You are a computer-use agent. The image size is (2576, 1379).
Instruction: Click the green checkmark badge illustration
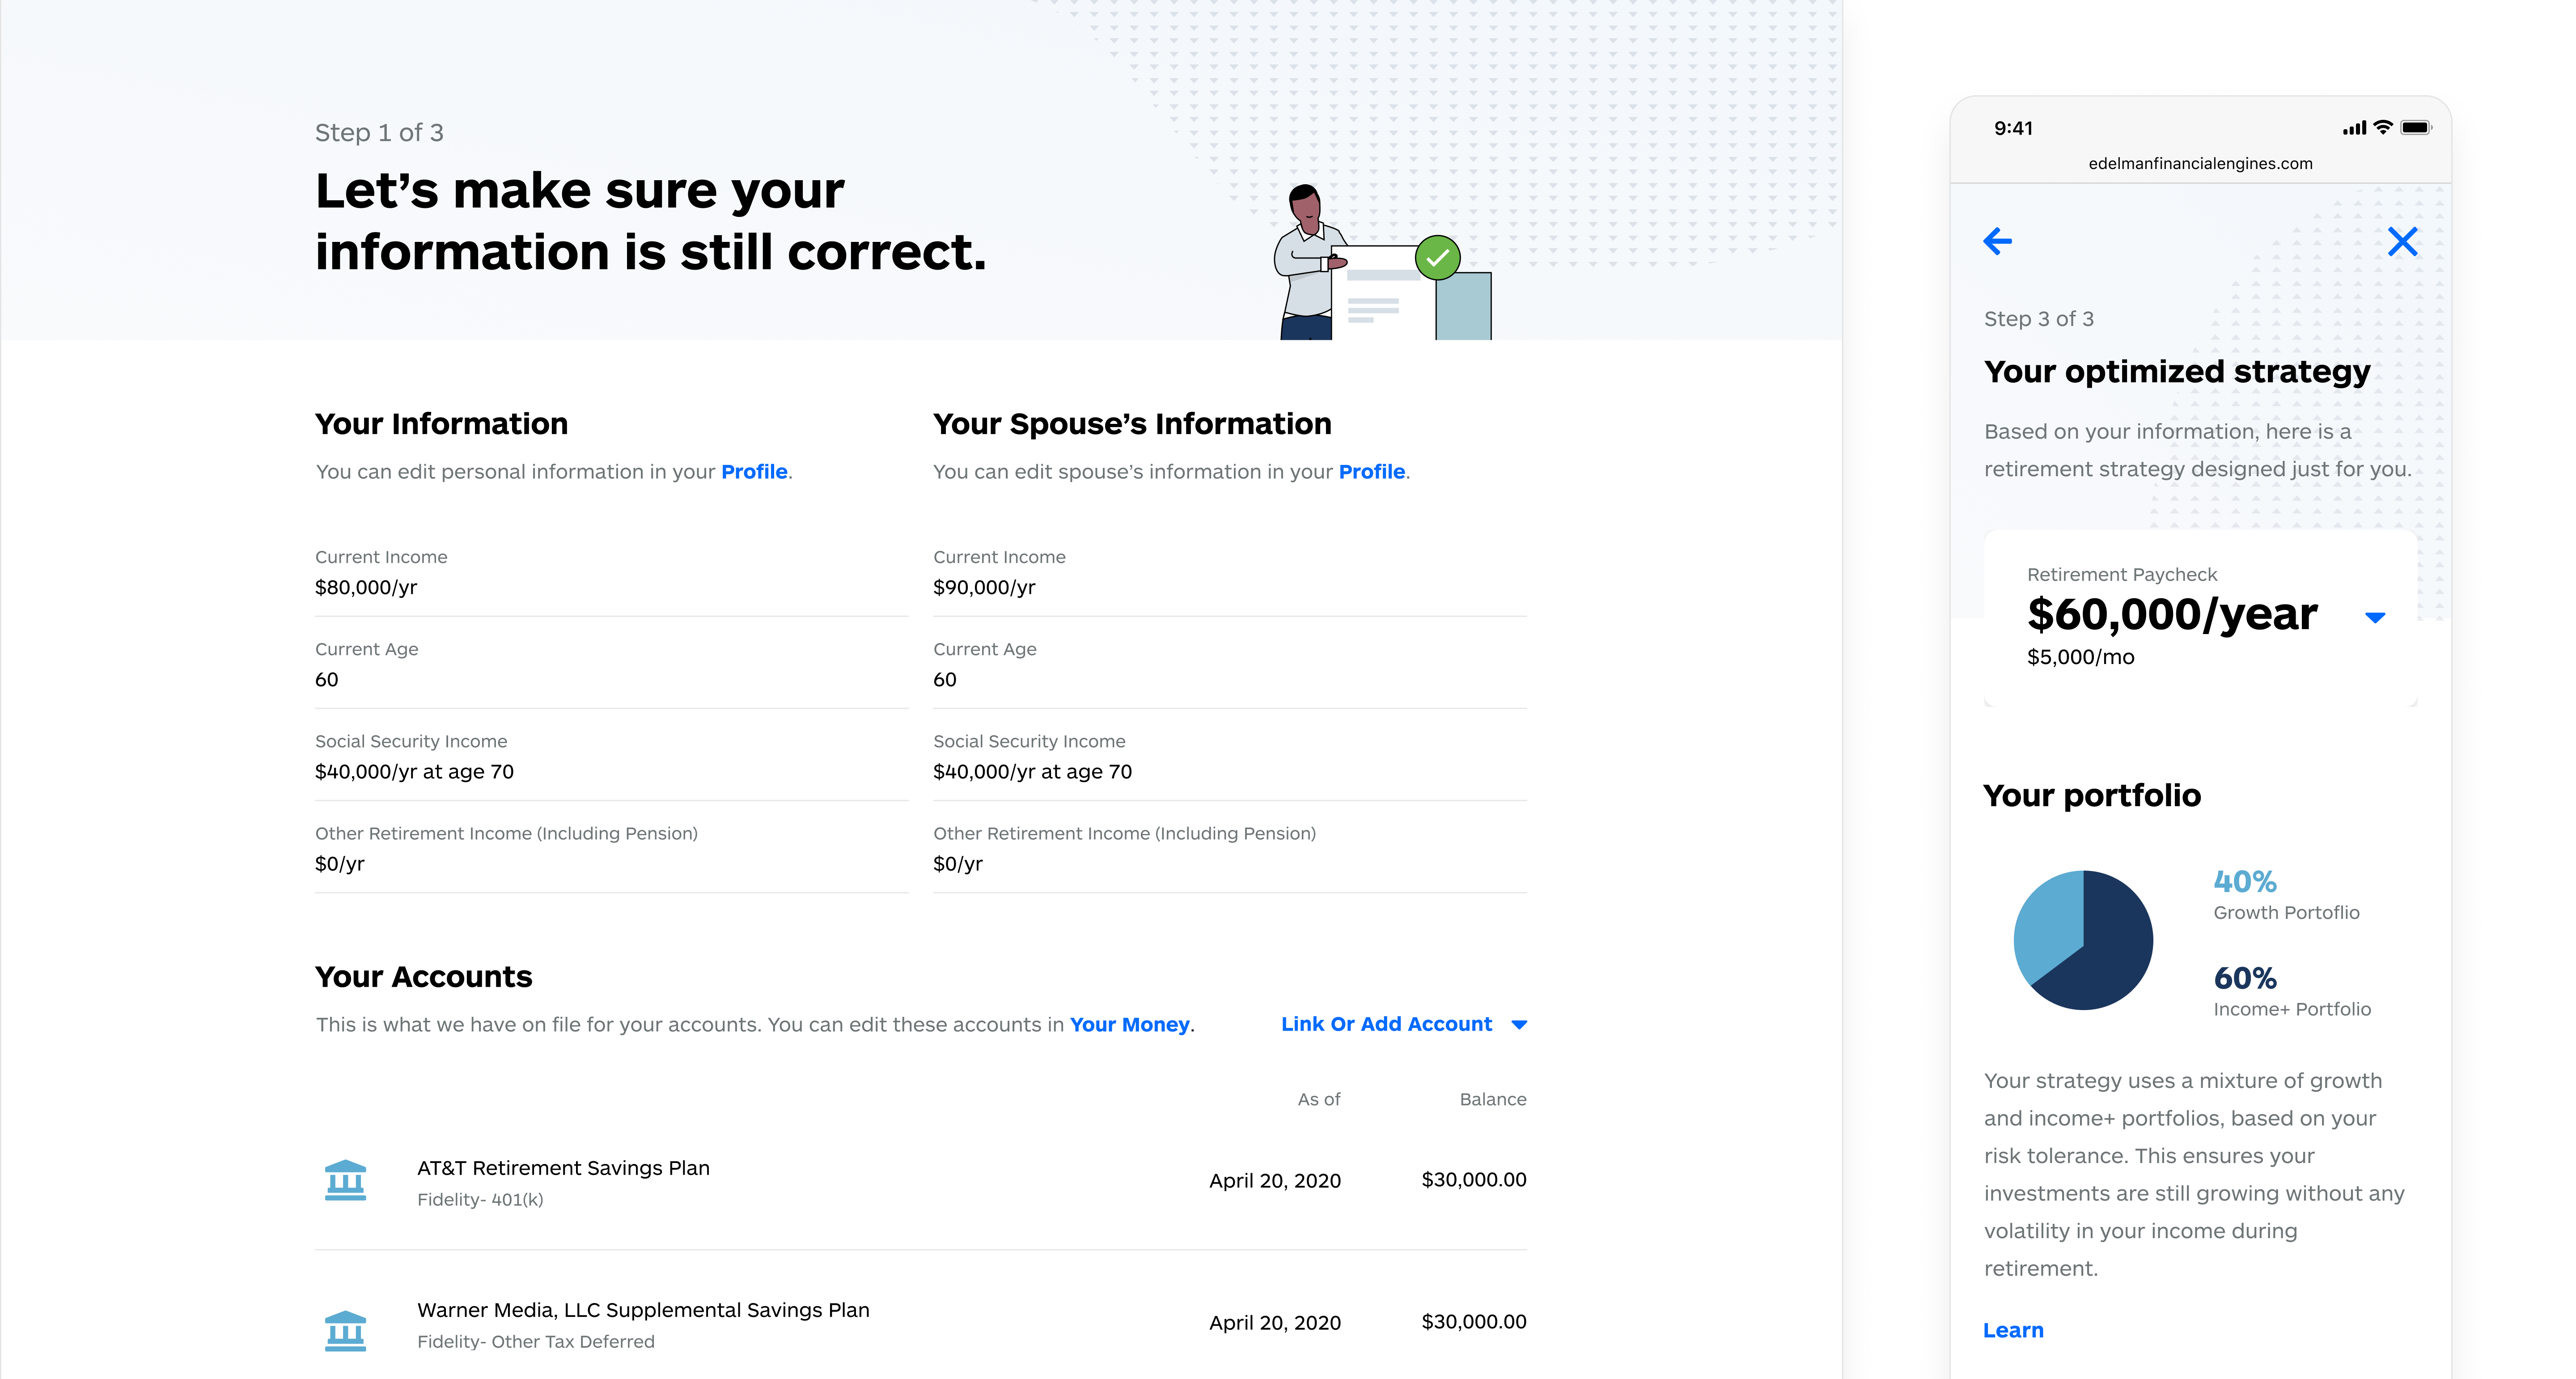pyautogui.click(x=1437, y=258)
